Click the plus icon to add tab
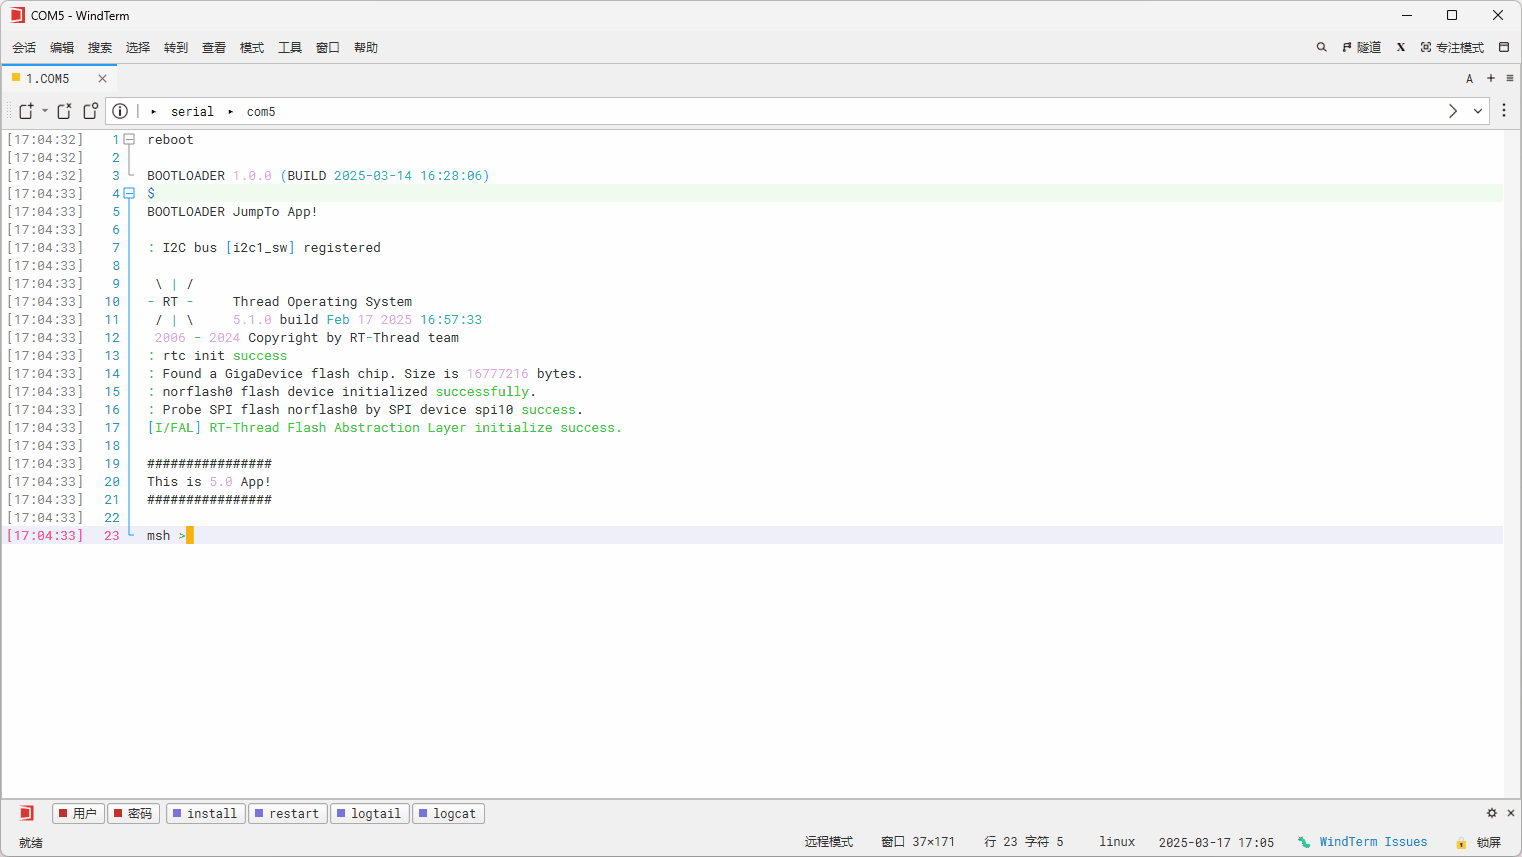The height and width of the screenshot is (857, 1522). point(1490,78)
